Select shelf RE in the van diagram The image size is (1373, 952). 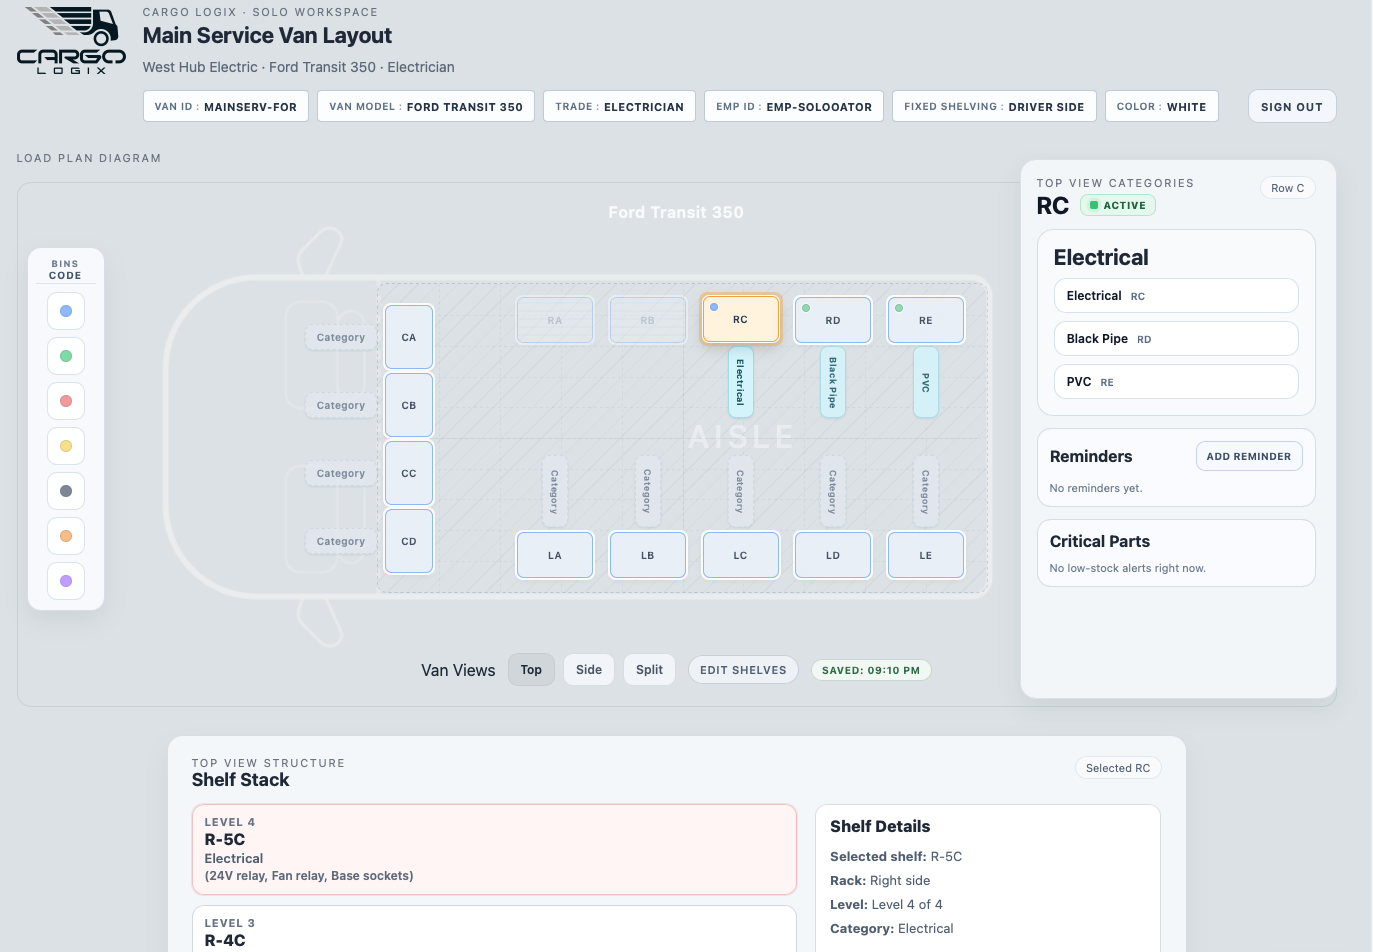(926, 320)
